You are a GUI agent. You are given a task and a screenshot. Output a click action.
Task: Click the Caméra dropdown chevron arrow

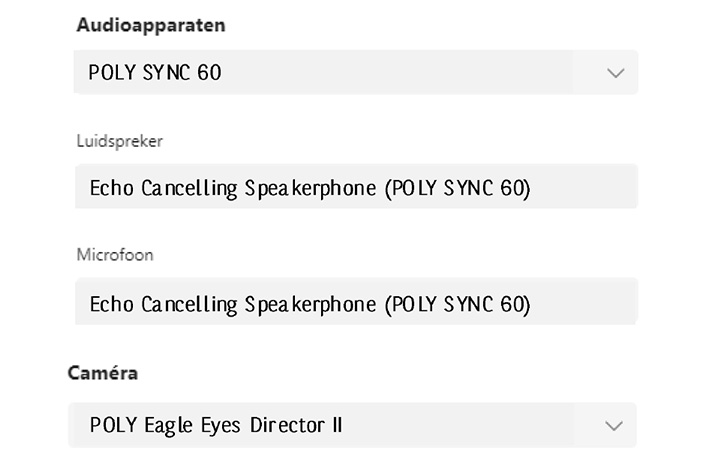614,426
